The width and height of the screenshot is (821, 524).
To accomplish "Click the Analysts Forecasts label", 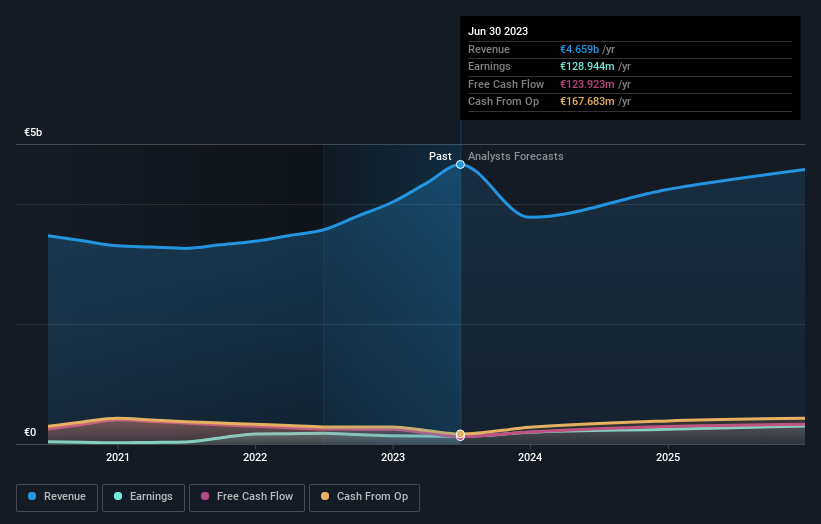I will (x=515, y=156).
